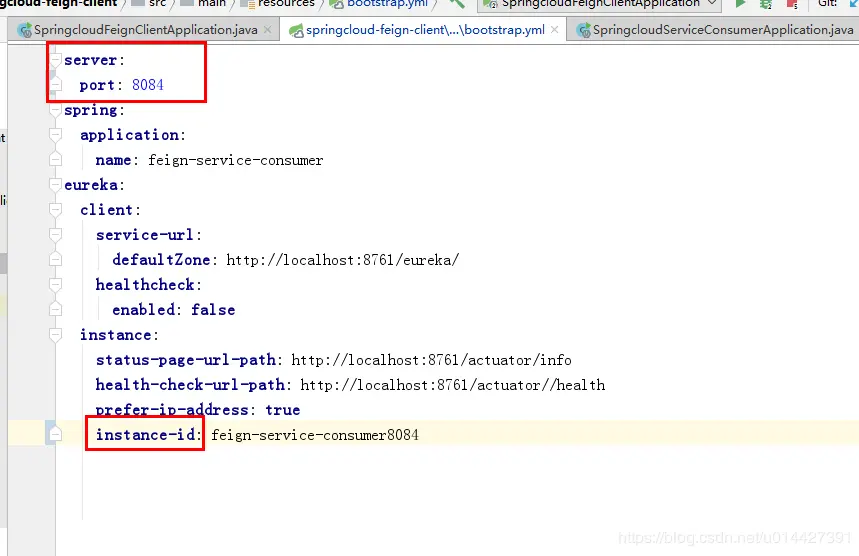Close the bootstrap.yml editor tab
This screenshot has width=859, height=556.
coord(554,30)
